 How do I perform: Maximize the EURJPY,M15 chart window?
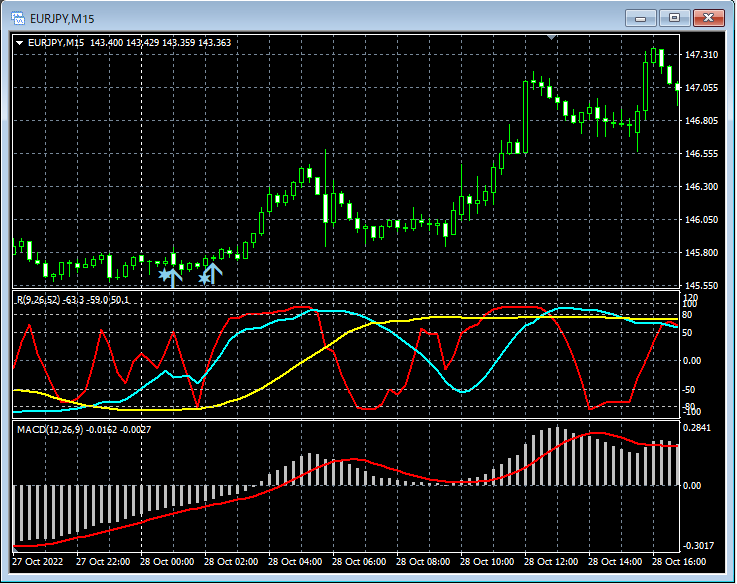(x=674, y=17)
